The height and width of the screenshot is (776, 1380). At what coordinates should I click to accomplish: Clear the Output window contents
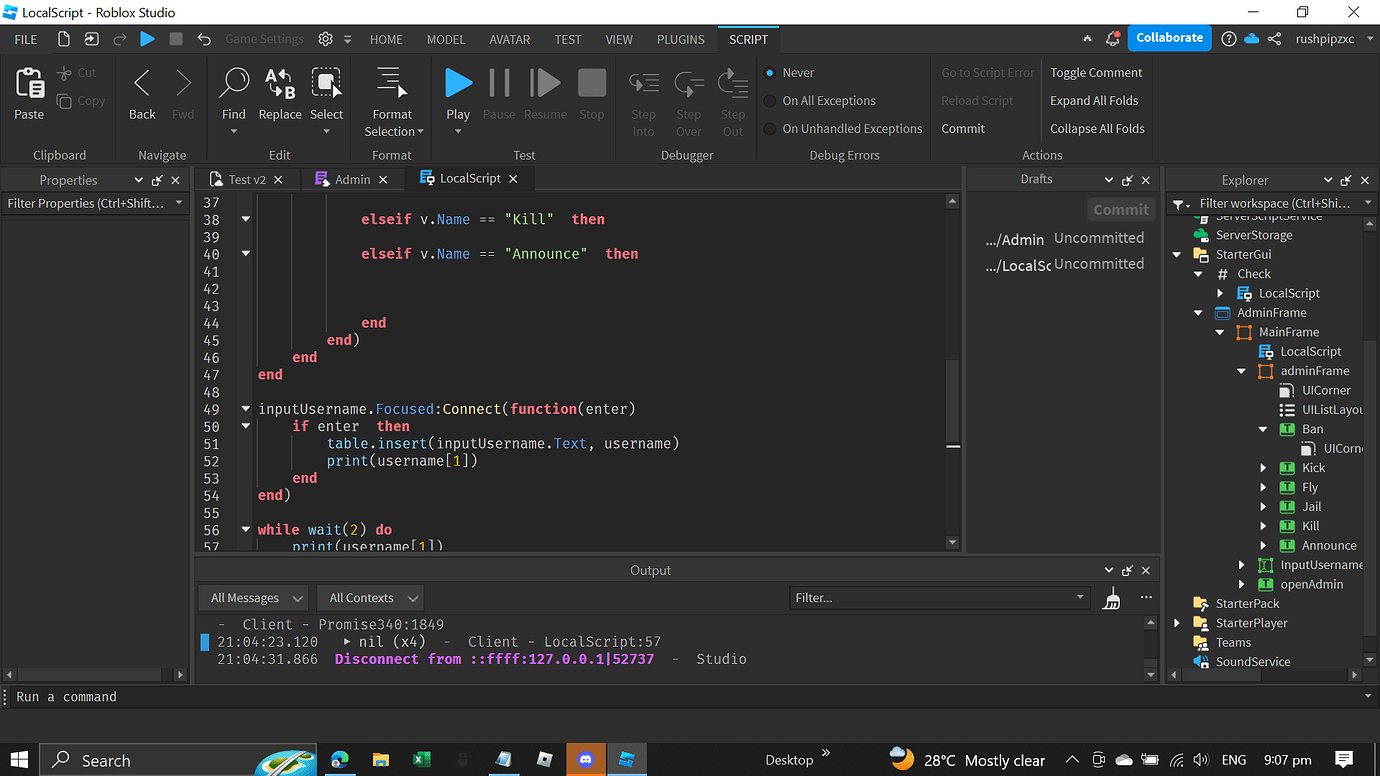point(1111,595)
